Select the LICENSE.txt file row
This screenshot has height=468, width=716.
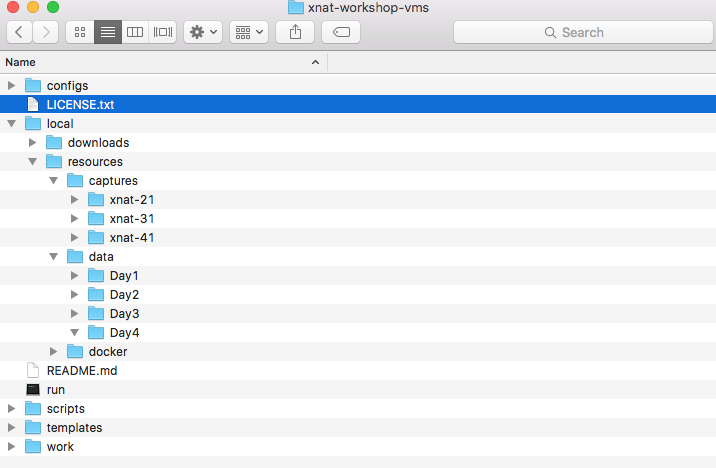click(x=80, y=104)
